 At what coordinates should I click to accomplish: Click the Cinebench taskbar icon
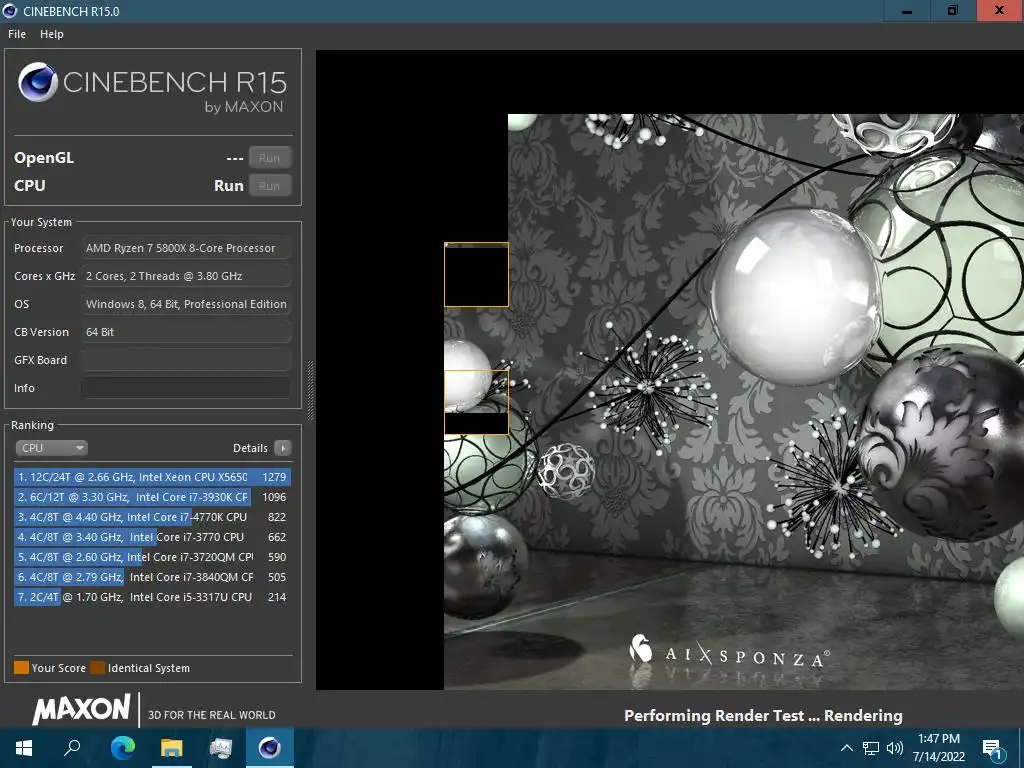[270, 748]
